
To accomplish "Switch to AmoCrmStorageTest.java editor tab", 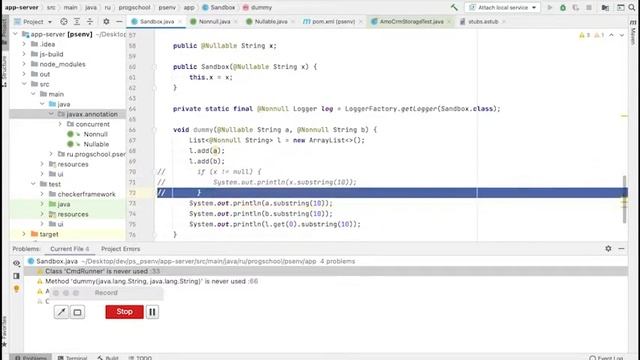I will (411, 22).
